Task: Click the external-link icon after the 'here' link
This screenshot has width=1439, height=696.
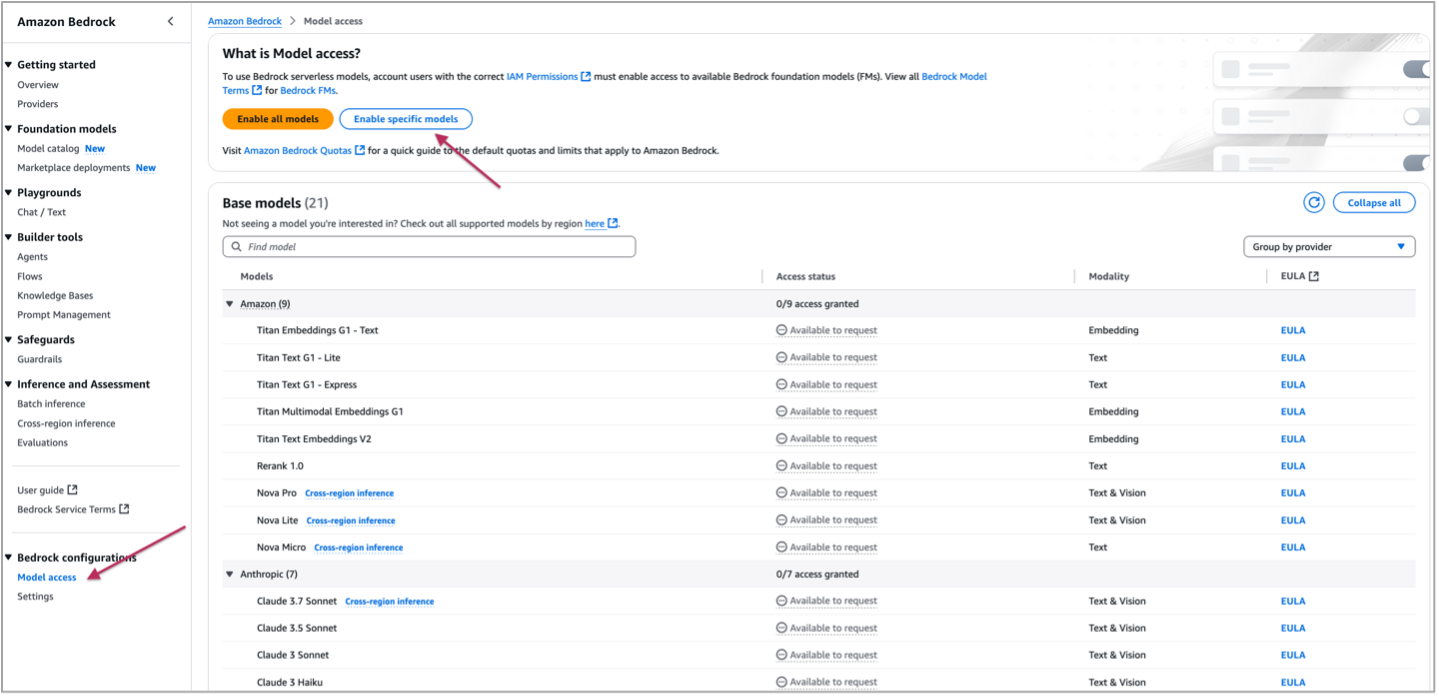Action: (x=613, y=224)
